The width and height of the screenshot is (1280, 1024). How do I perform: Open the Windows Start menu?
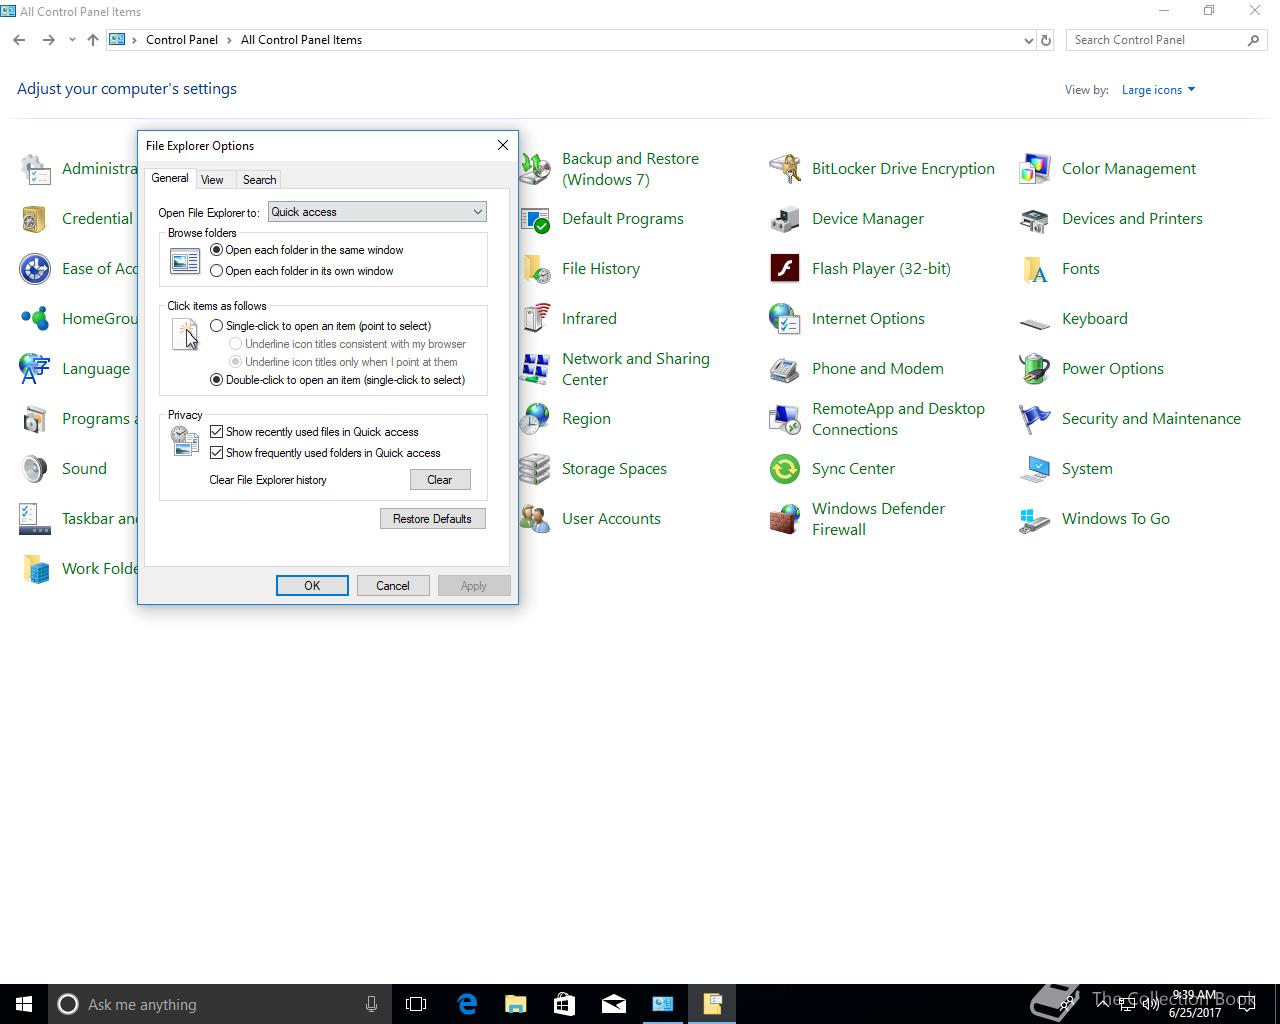[24, 1004]
